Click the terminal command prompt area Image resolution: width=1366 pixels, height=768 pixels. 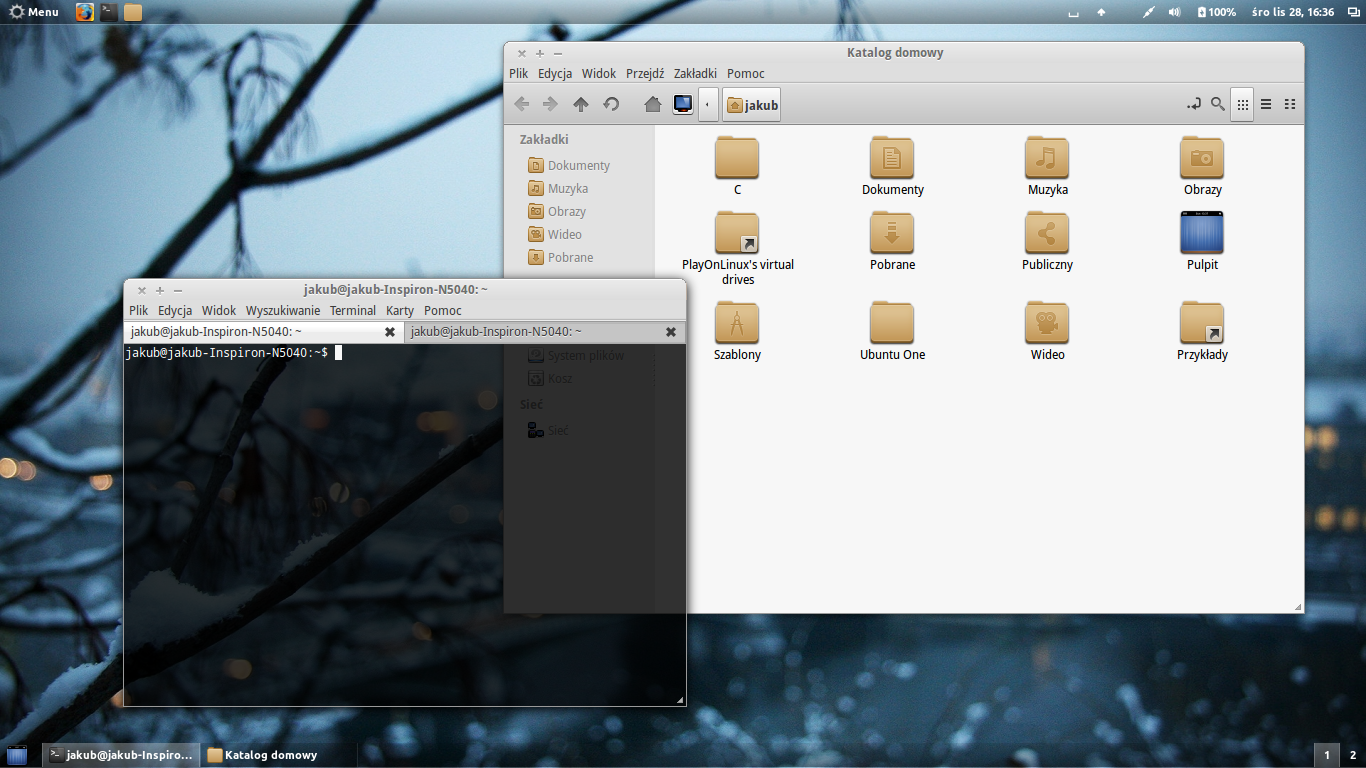(x=404, y=524)
